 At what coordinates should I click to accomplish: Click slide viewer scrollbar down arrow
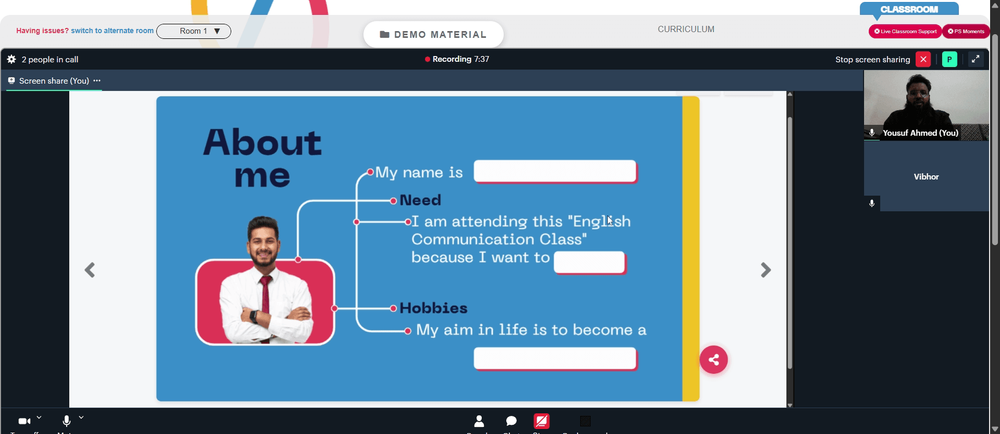coord(790,404)
